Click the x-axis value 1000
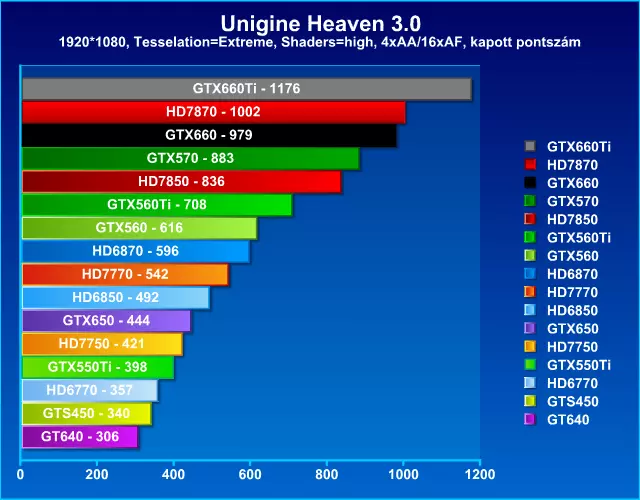 [403, 475]
